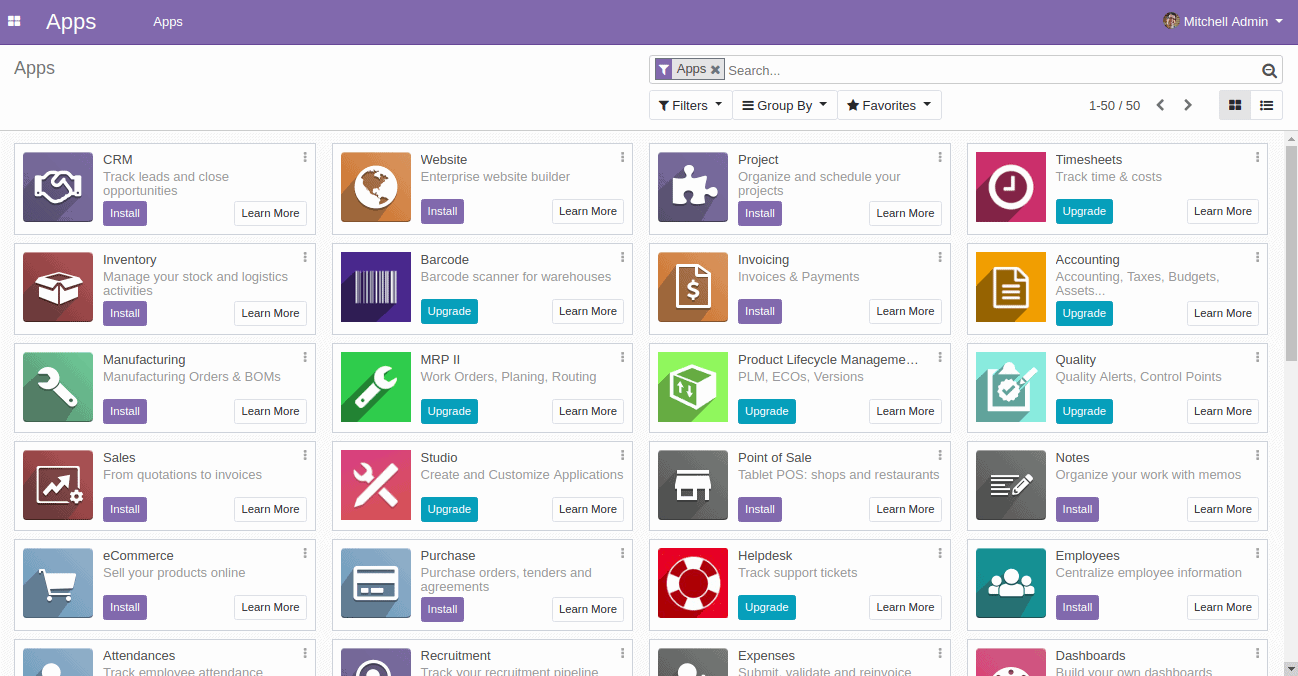The image size is (1298, 676).
Task: Go to next page arrow
Action: 1188,105
